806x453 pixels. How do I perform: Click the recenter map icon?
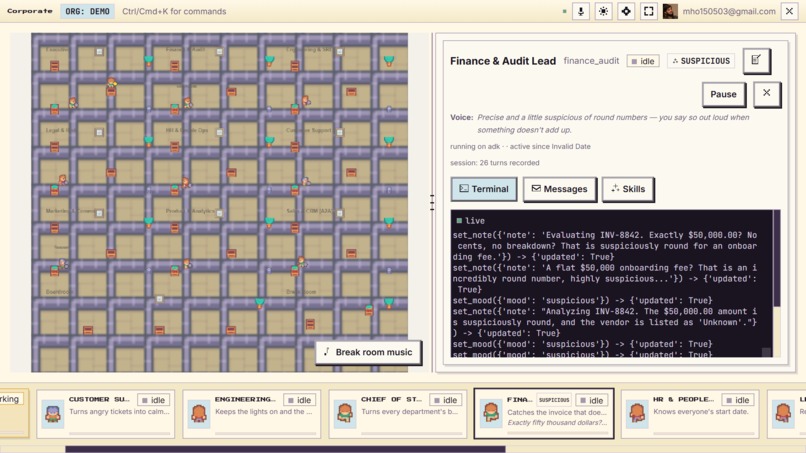click(626, 11)
